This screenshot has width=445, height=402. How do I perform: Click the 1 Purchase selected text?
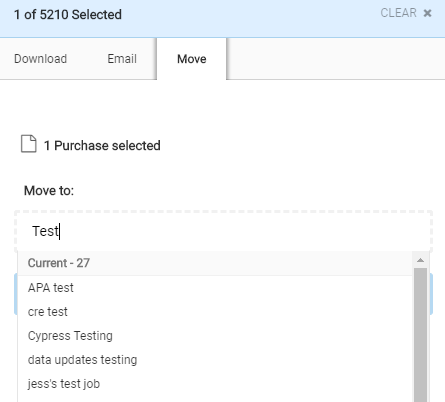pos(102,146)
